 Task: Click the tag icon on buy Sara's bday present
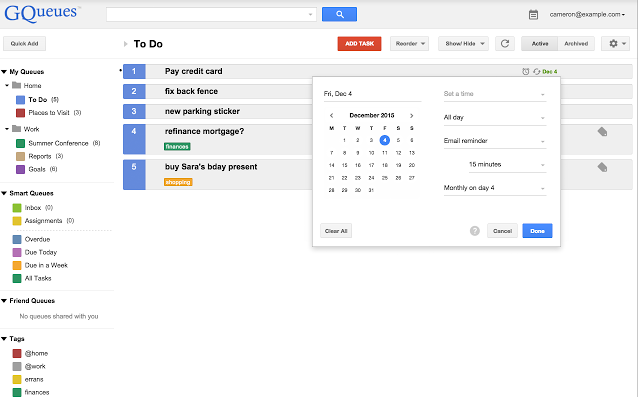coord(602,167)
